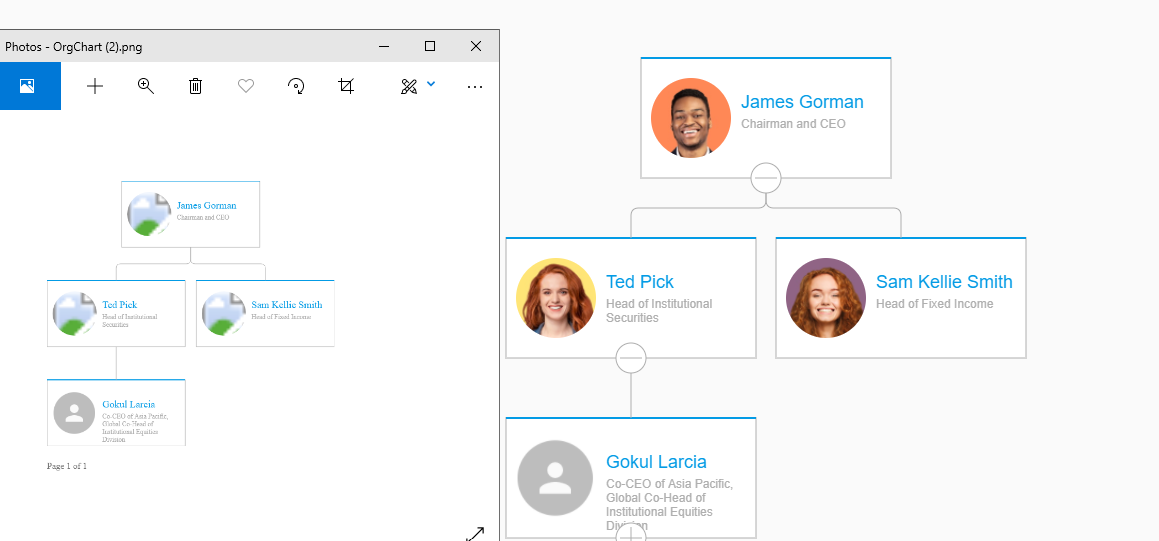Minimize the Photos window
Image resolution: width=1159 pixels, height=541 pixels.
(384, 46)
